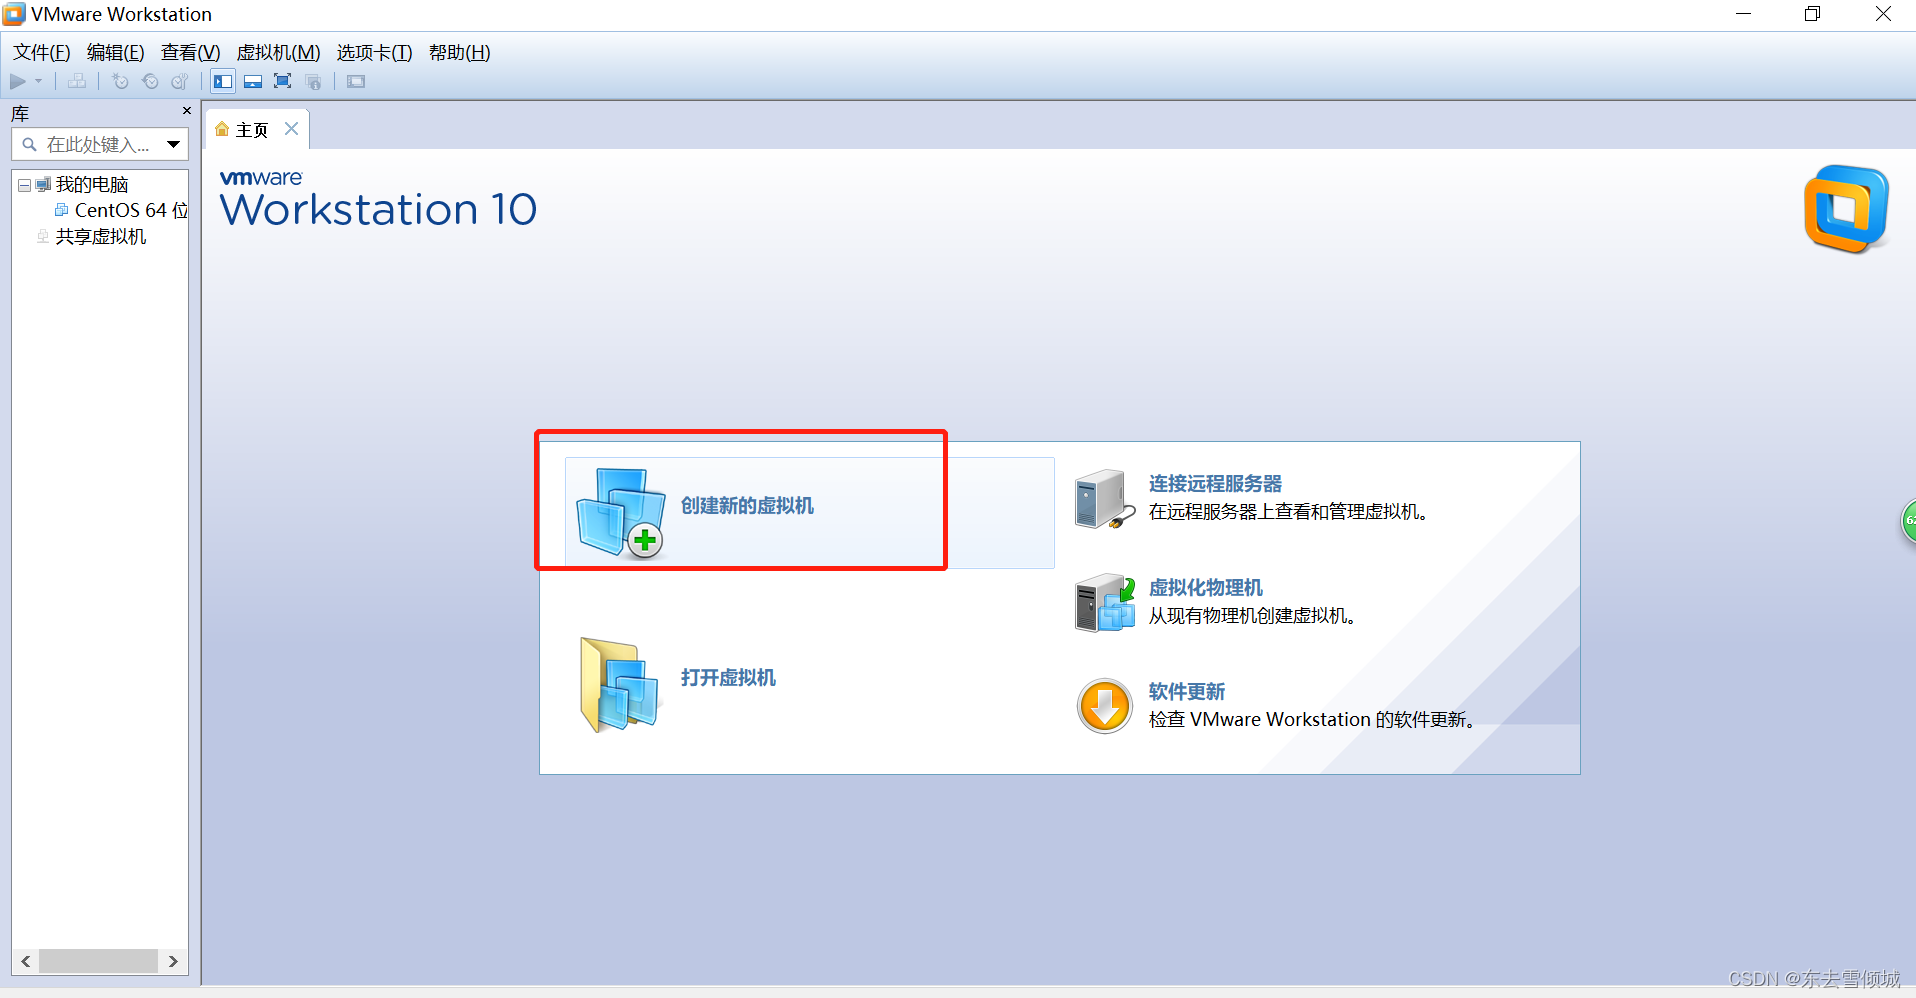1916x998 pixels.
Task: Open the 帮助(H) menu
Action: pos(459,53)
